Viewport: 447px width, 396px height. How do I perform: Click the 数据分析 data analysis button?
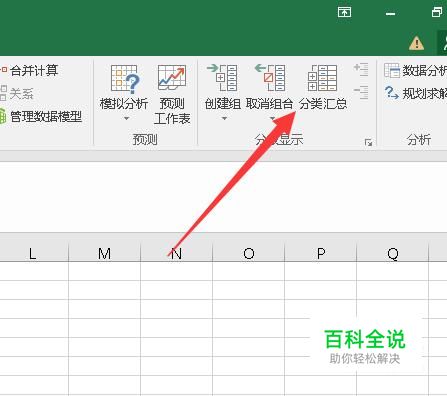tap(415, 70)
